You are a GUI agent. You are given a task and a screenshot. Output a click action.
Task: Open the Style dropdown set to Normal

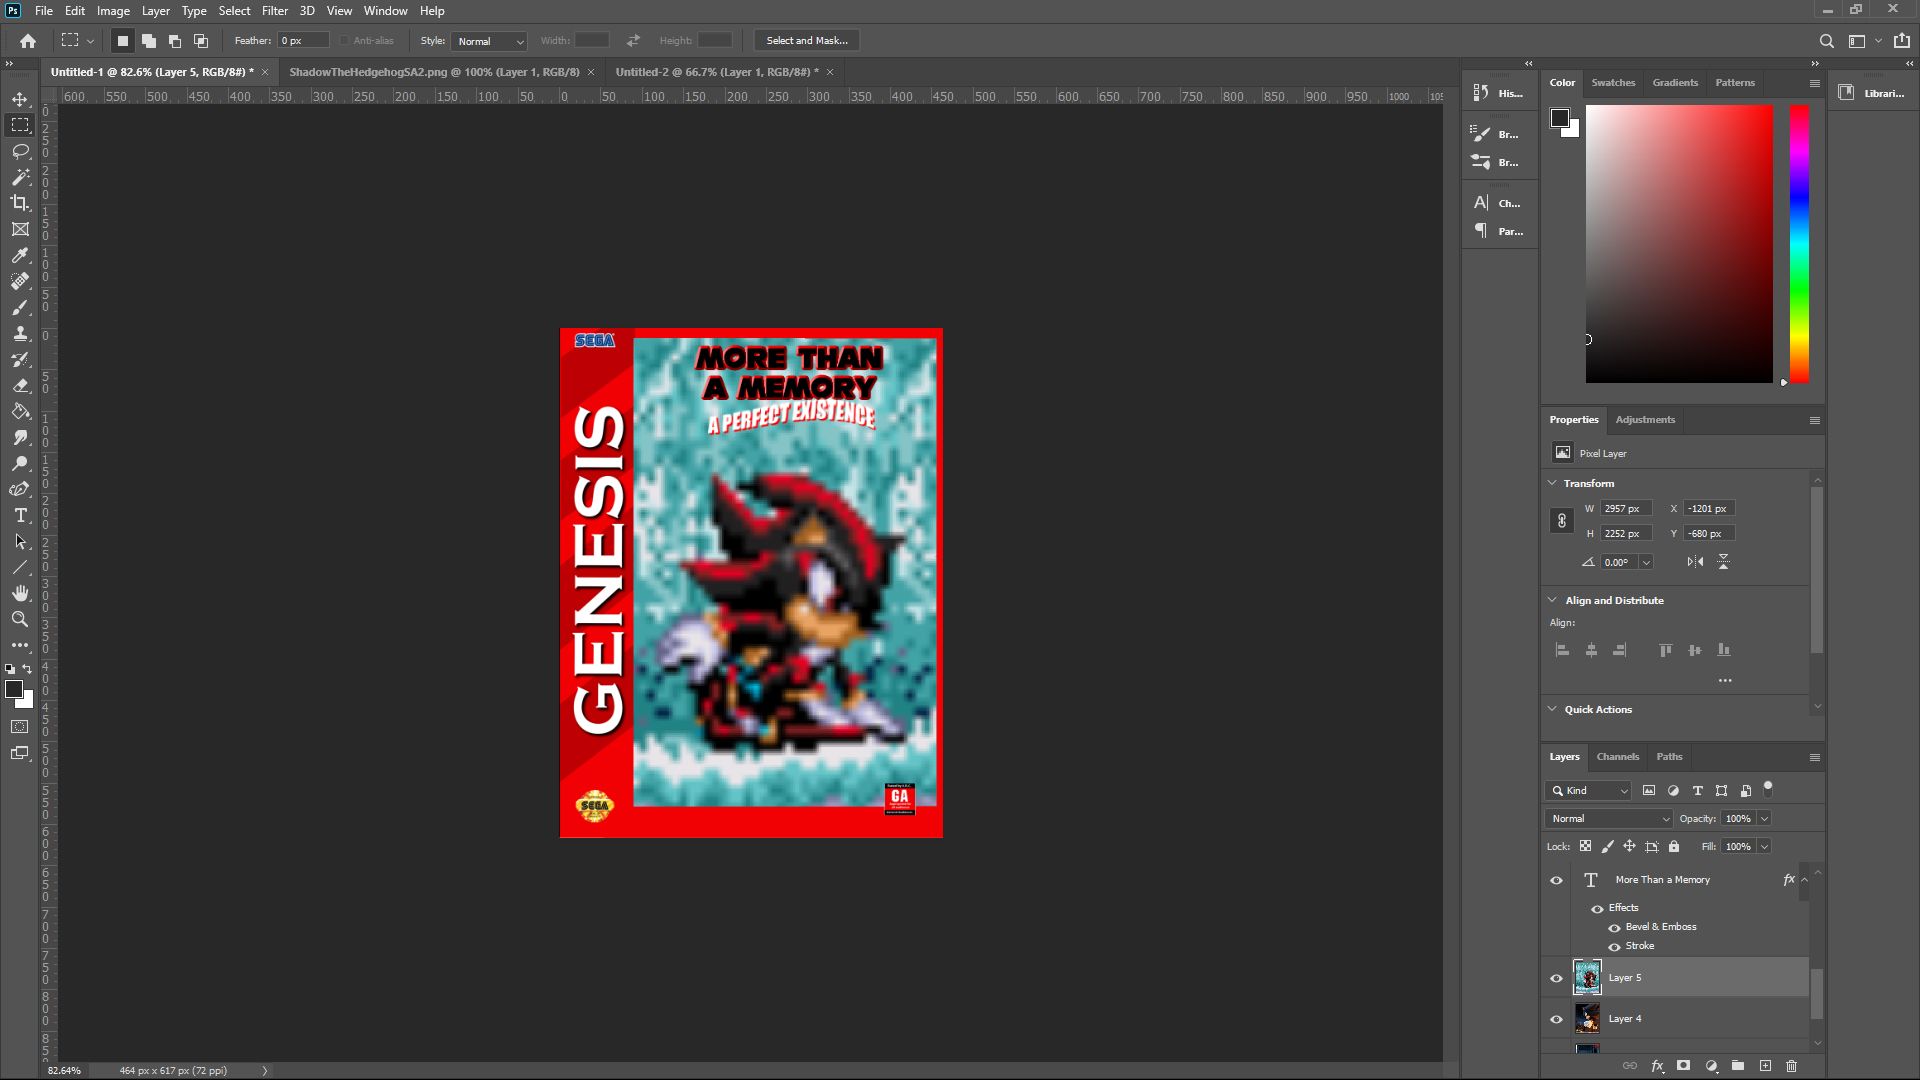(x=490, y=41)
